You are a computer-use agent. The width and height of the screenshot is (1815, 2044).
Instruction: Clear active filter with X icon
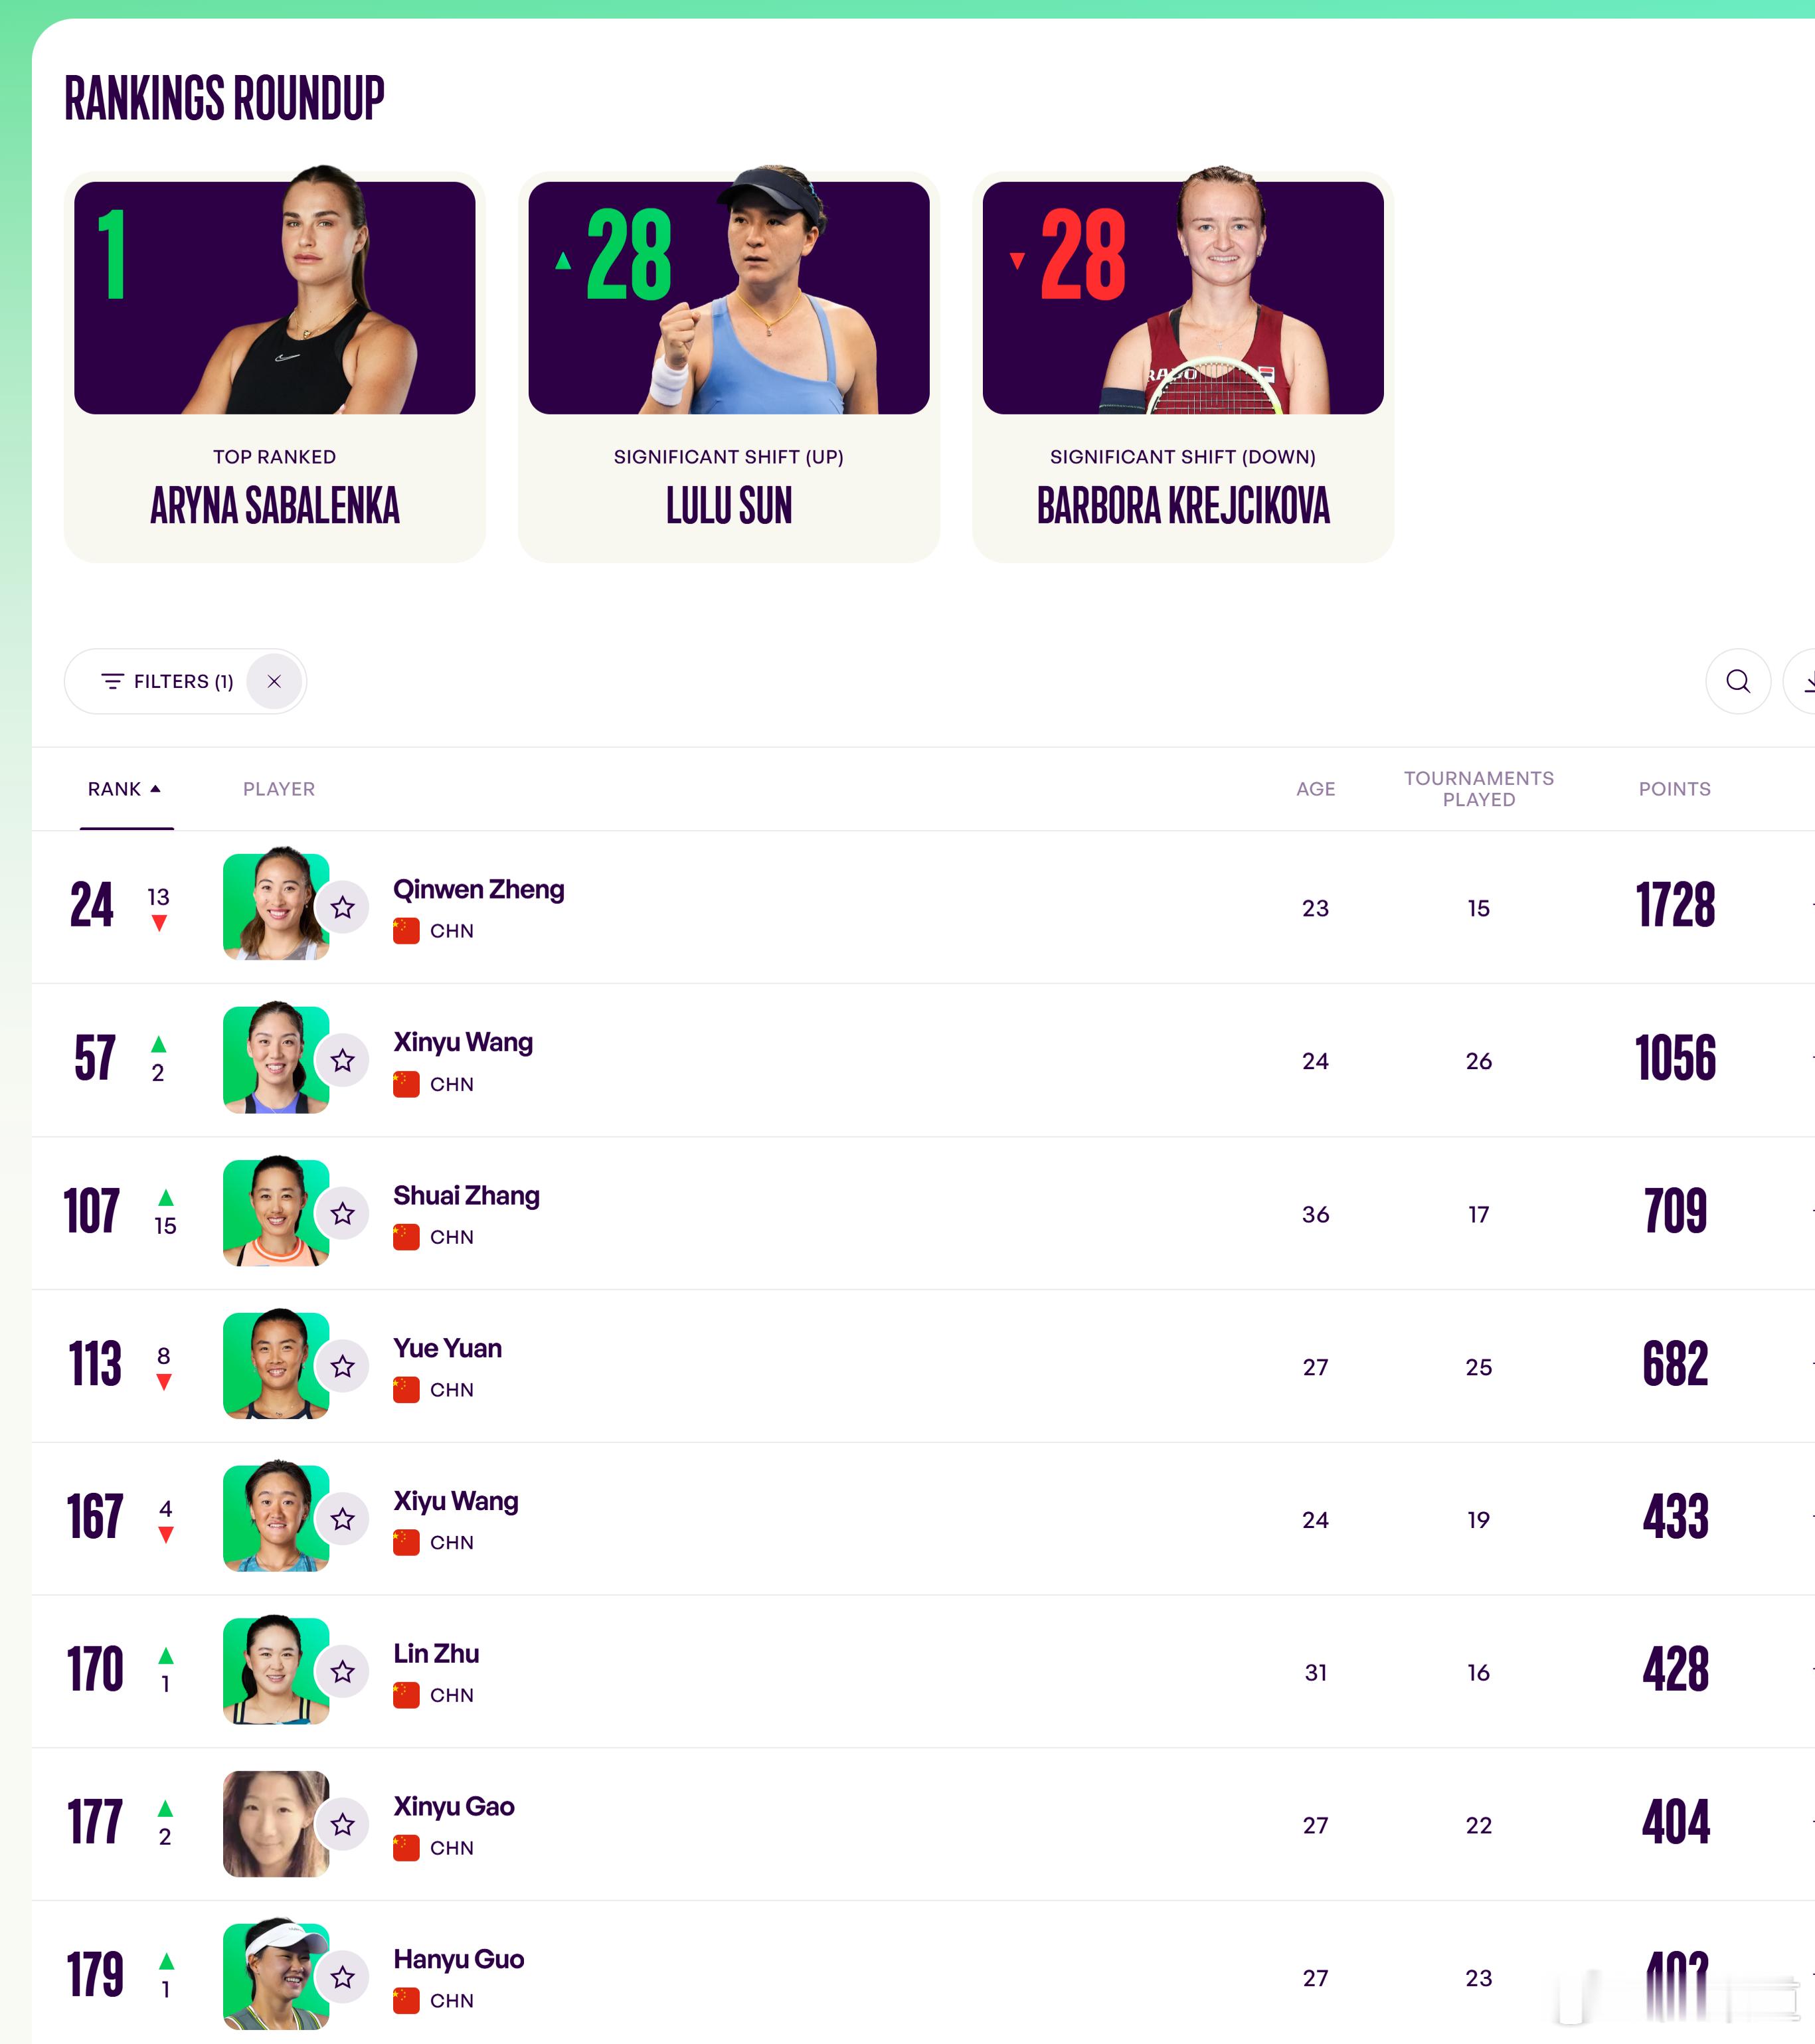point(274,681)
